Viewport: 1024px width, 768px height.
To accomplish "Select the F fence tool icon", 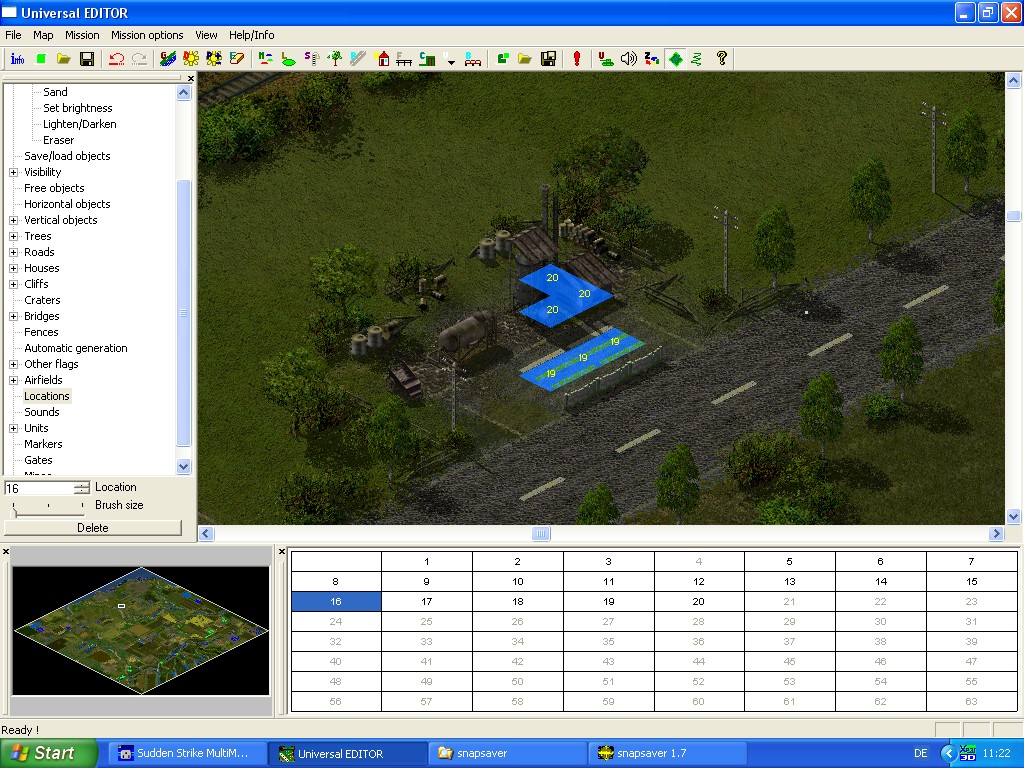I will pyautogui.click(x=404, y=59).
